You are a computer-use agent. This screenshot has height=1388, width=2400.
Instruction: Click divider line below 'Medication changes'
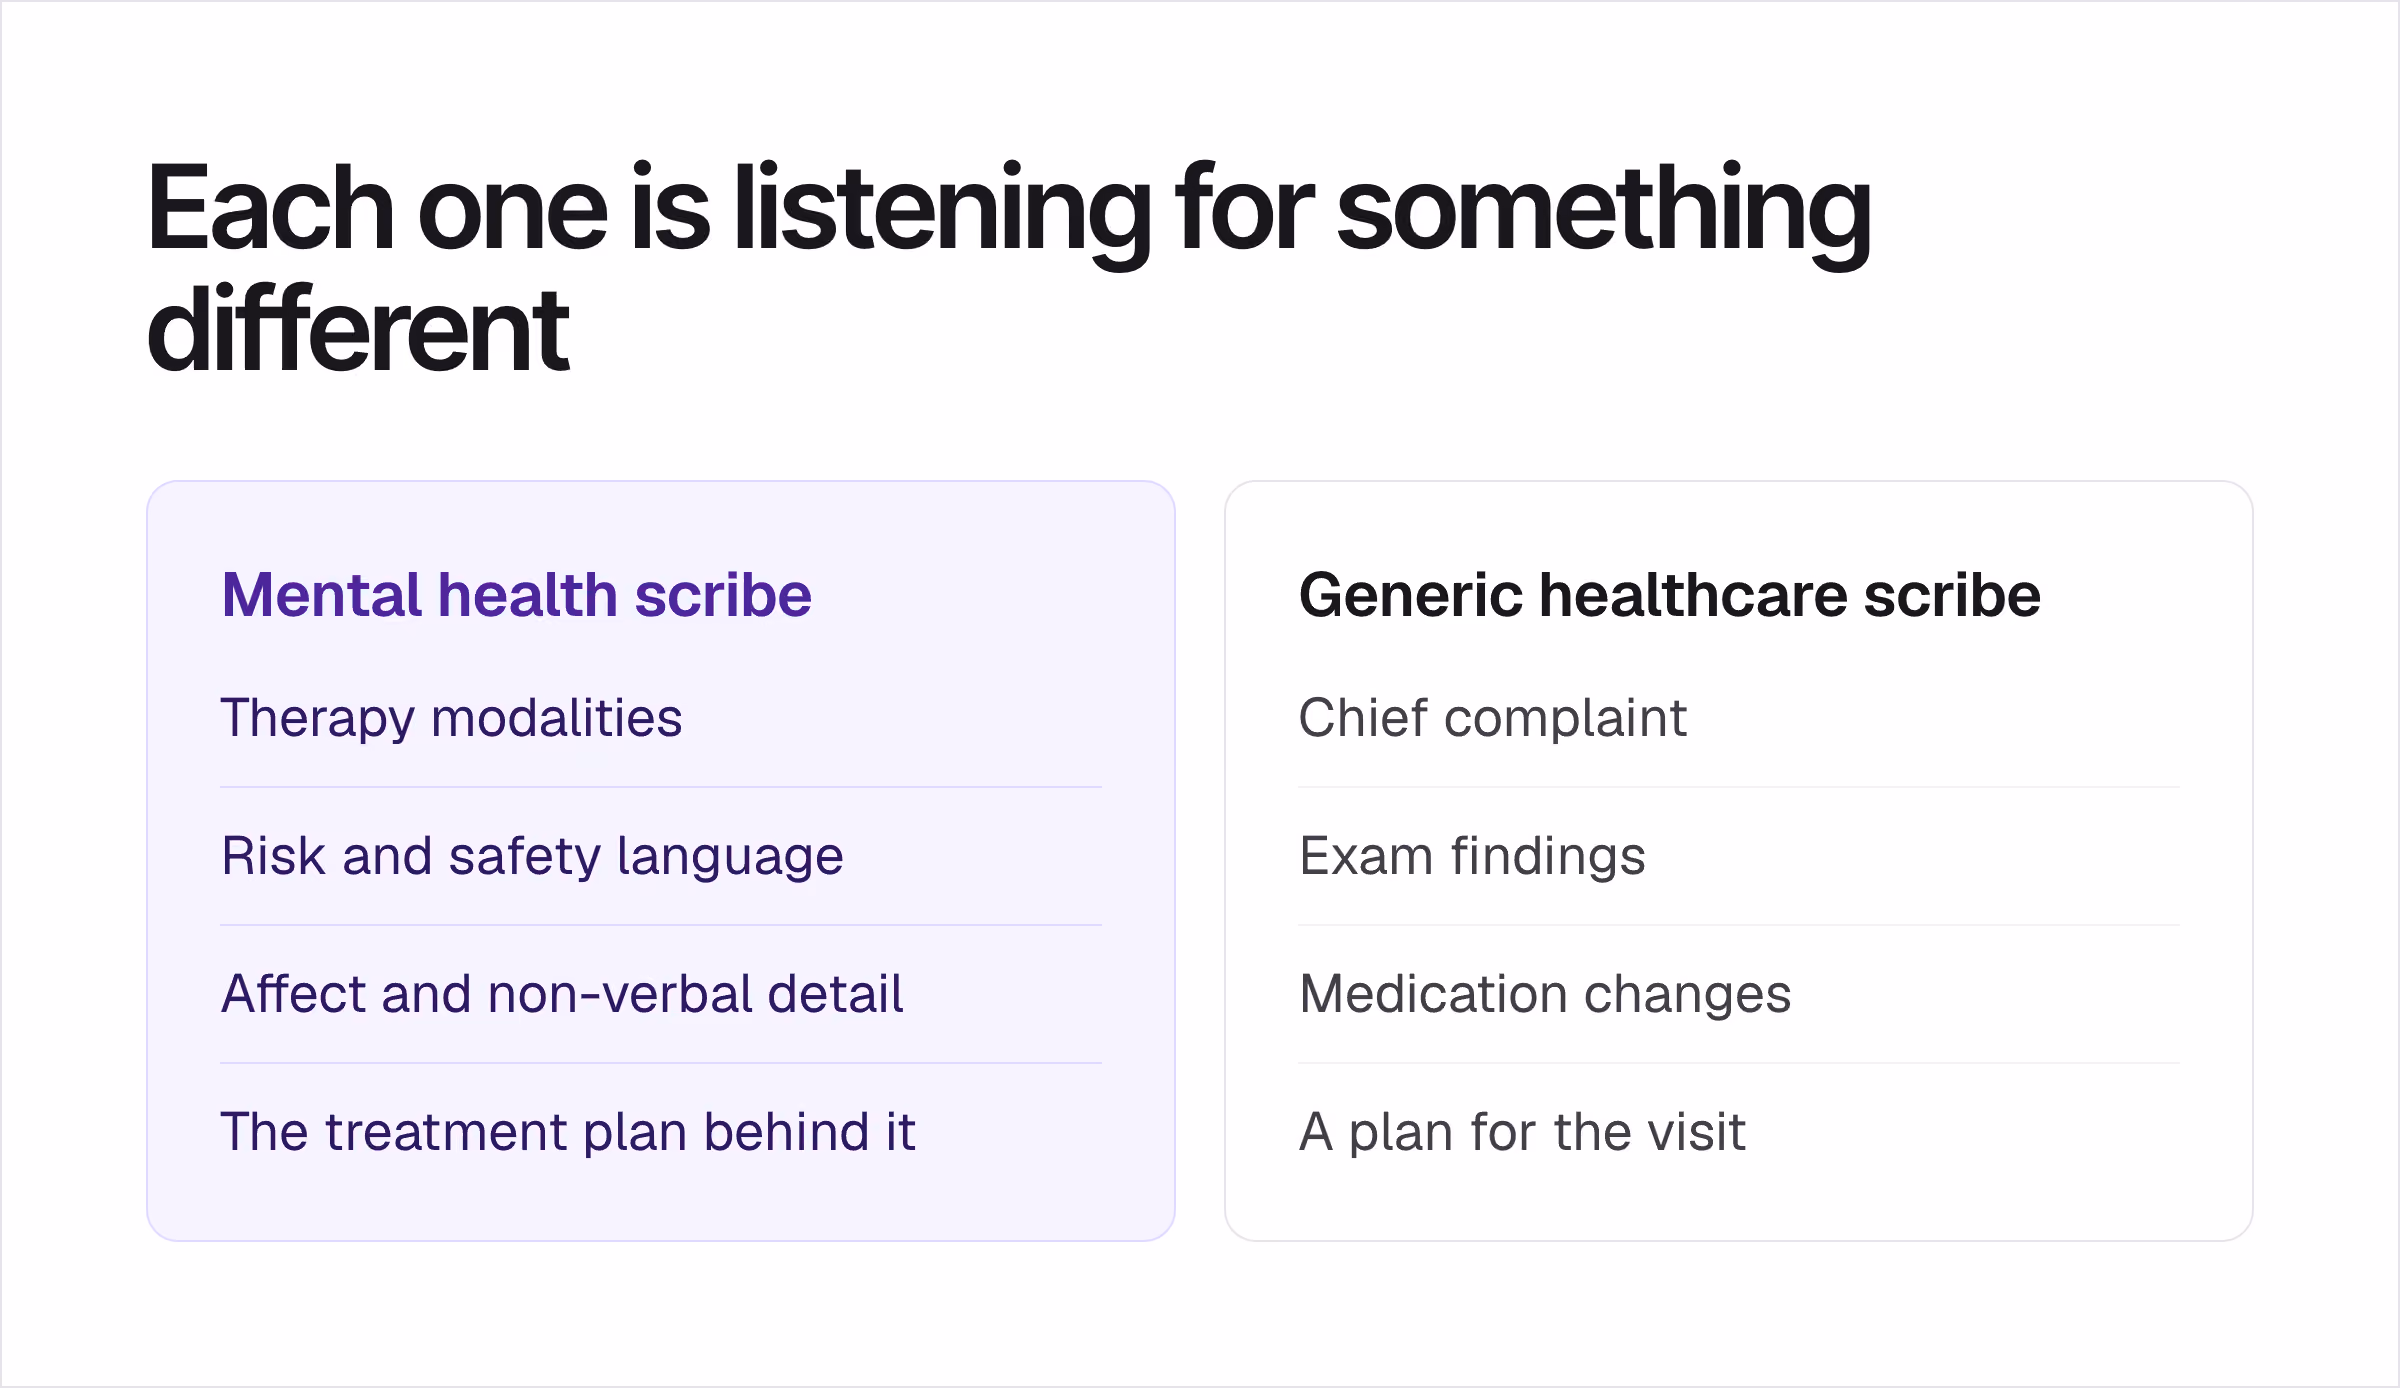pyautogui.click(x=1739, y=1063)
